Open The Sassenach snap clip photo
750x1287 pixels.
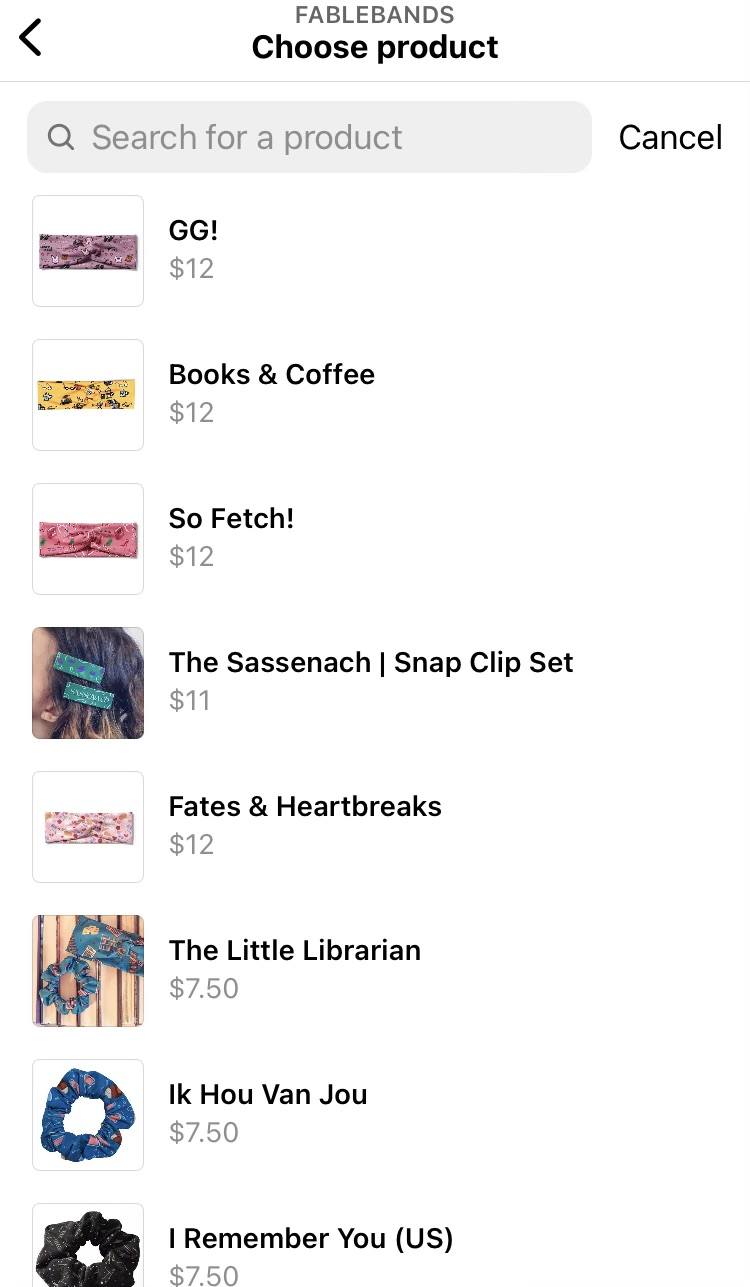pos(88,683)
